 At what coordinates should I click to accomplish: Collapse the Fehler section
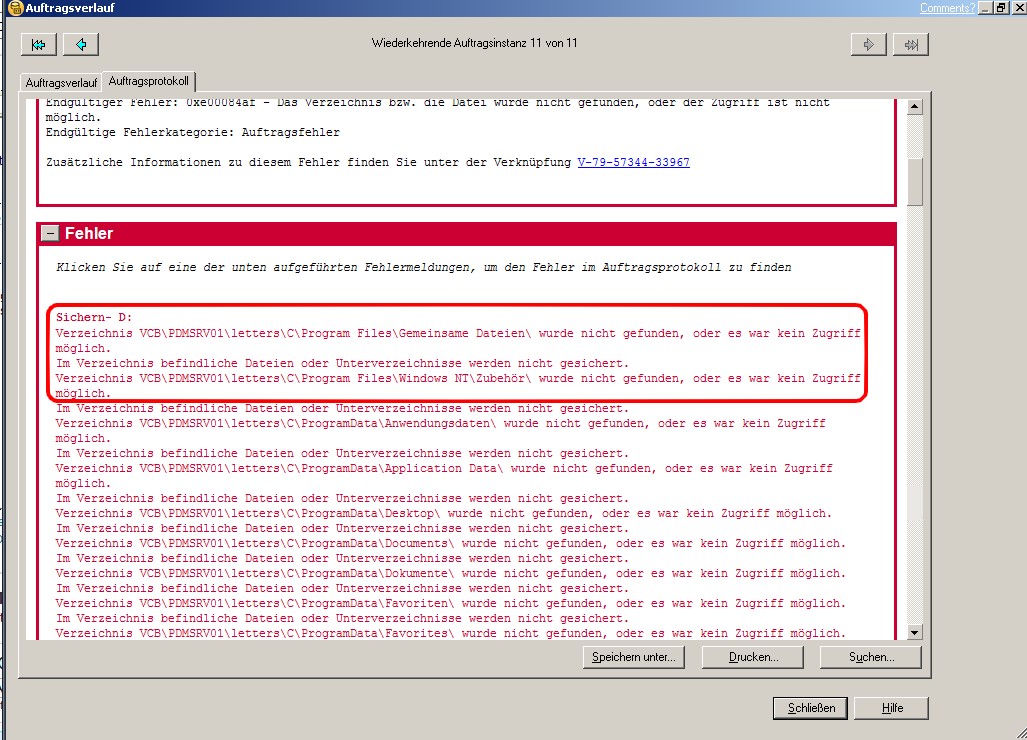click(x=50, y=233)
